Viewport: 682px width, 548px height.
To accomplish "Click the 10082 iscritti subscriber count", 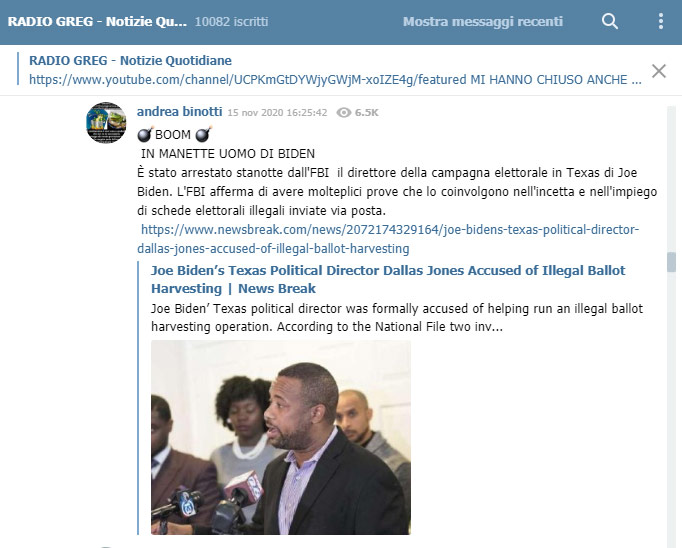I will [x=231, y=22].
